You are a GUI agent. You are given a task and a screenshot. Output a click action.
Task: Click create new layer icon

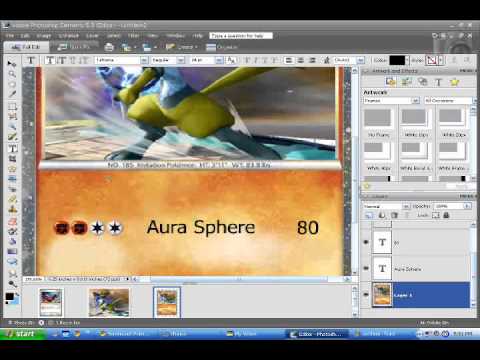pyautogui.click(x=369, y=215)
